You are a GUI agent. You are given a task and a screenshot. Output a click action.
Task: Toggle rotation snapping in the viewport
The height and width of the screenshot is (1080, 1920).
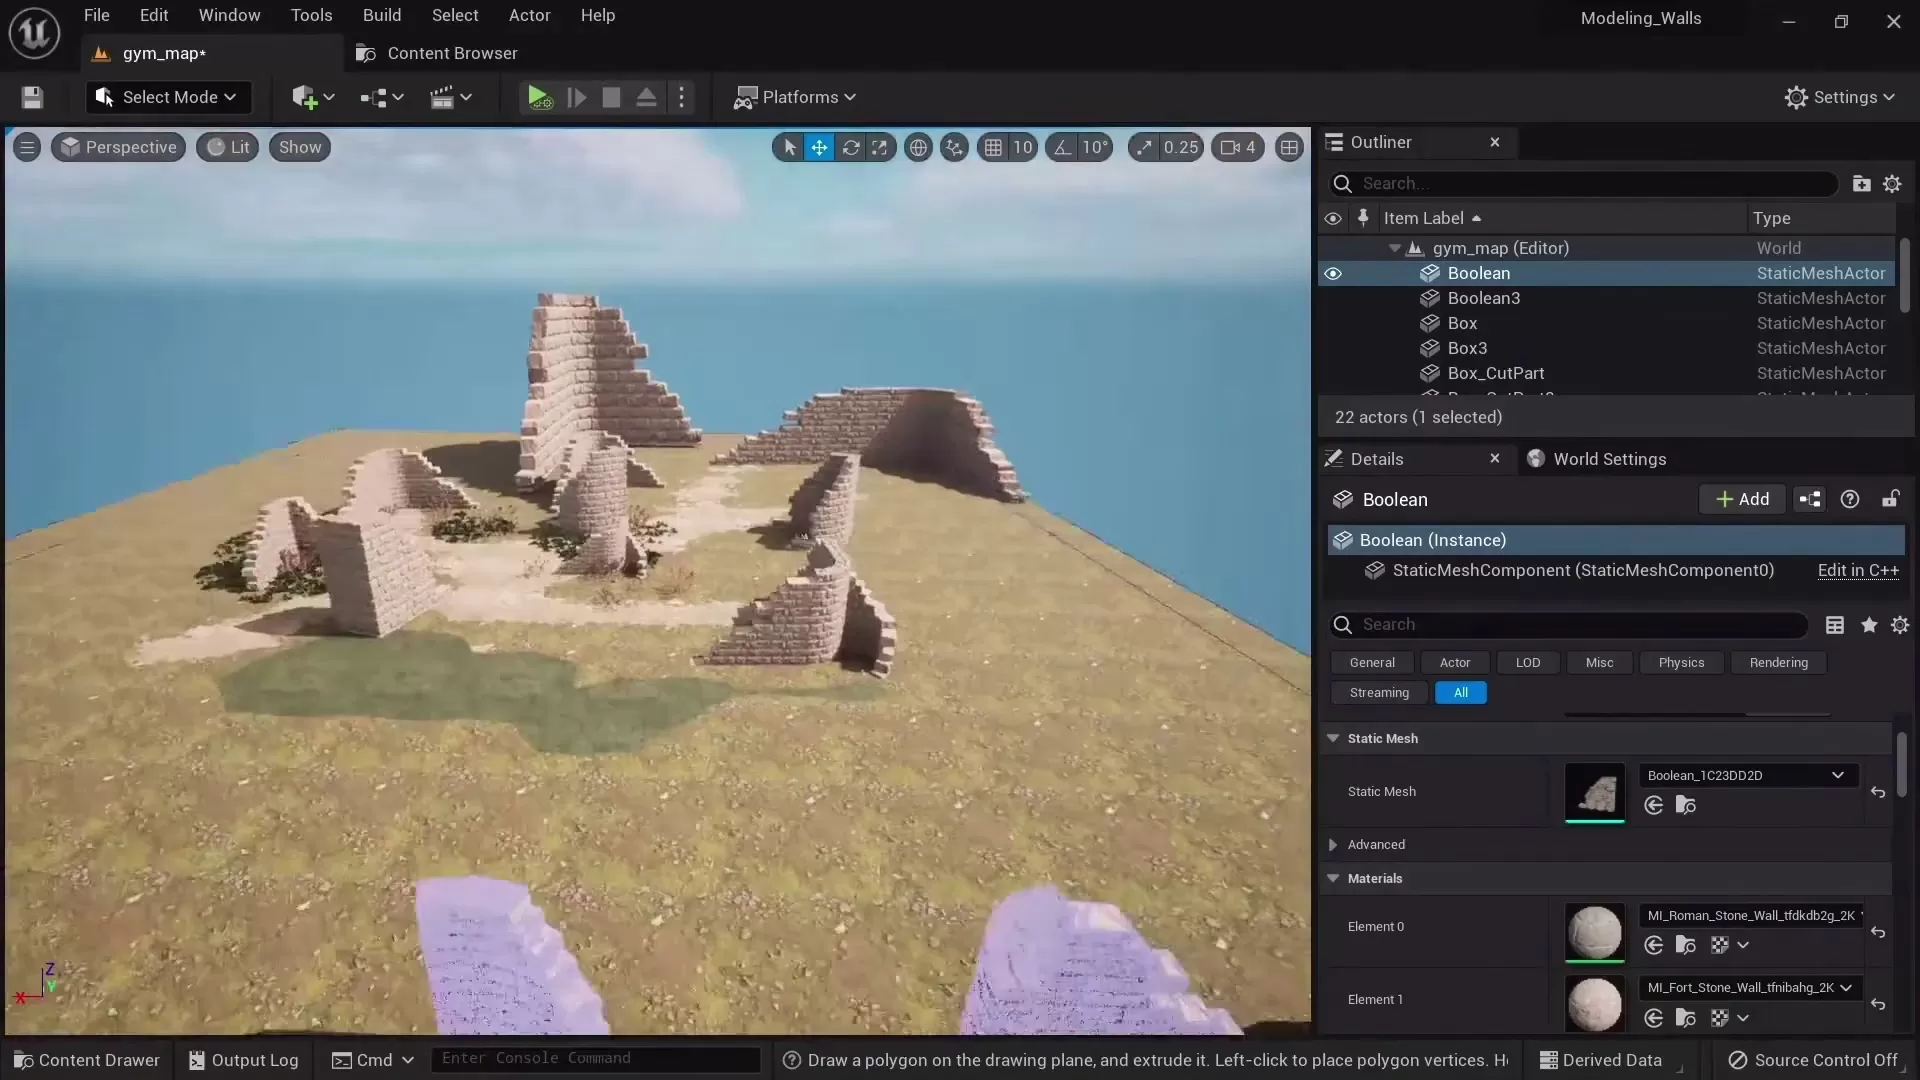[1062, 147]
